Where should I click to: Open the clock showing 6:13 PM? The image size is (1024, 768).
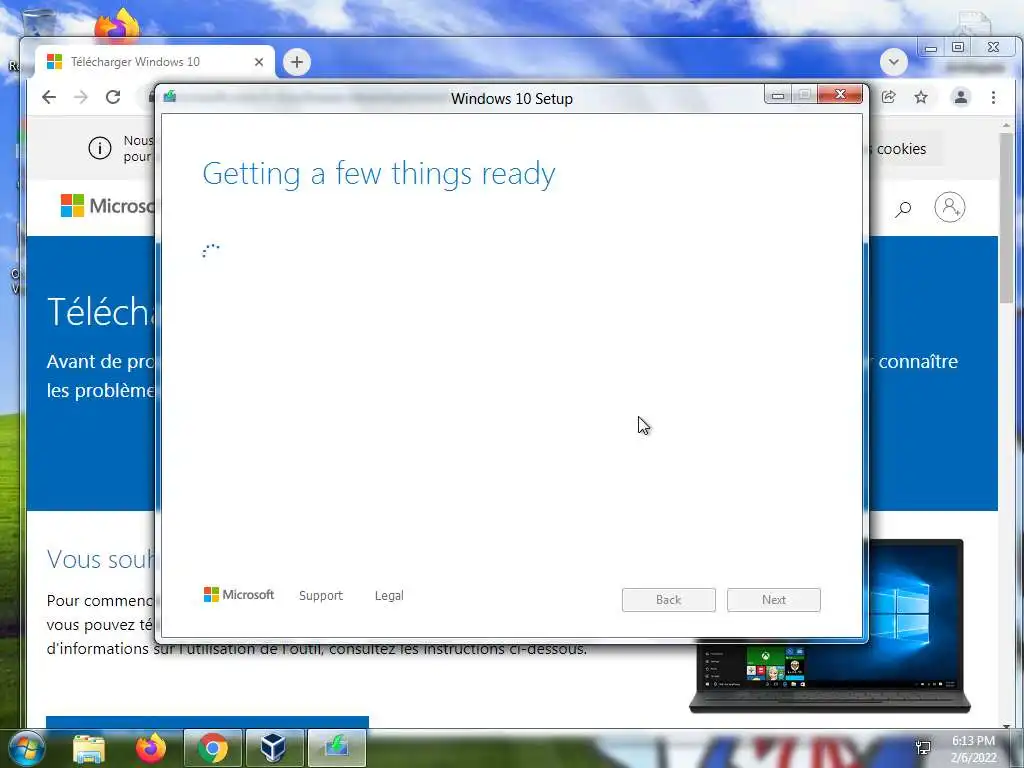[x=973, y=749]
